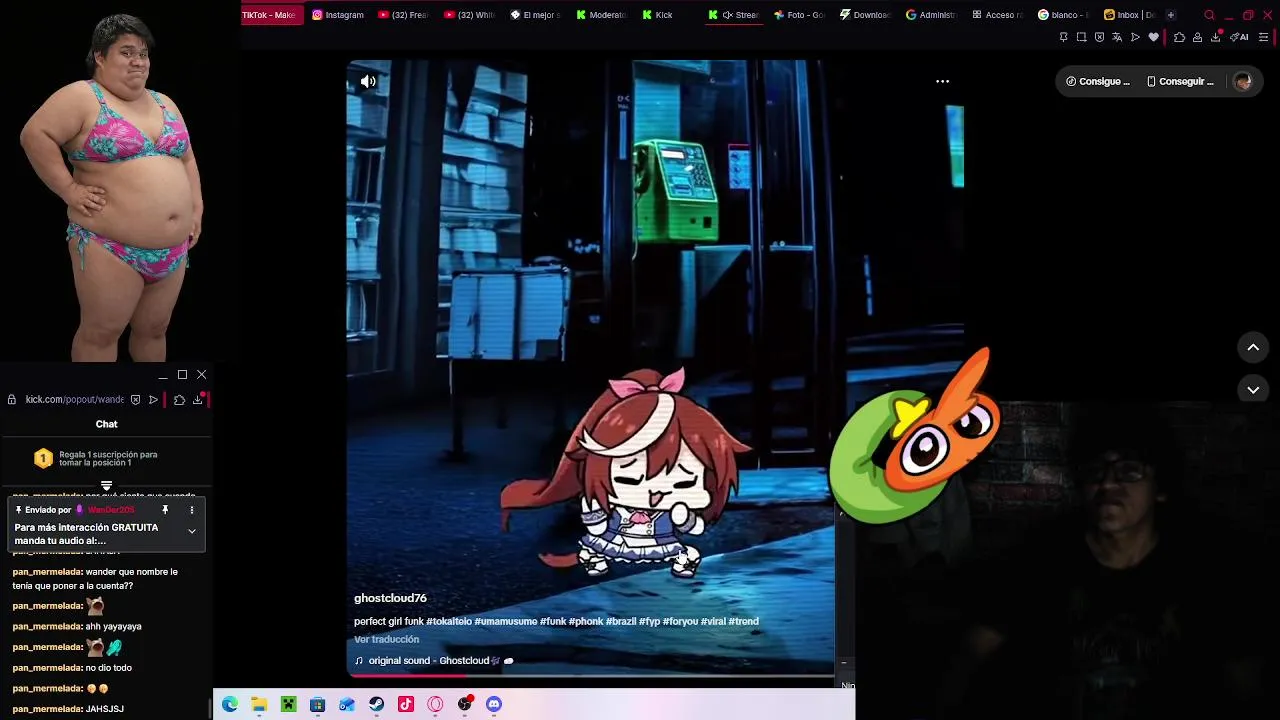Mute the TikTok video sound
The image size is (1280, 720).
pyautogui.click(x=368, y=82)
